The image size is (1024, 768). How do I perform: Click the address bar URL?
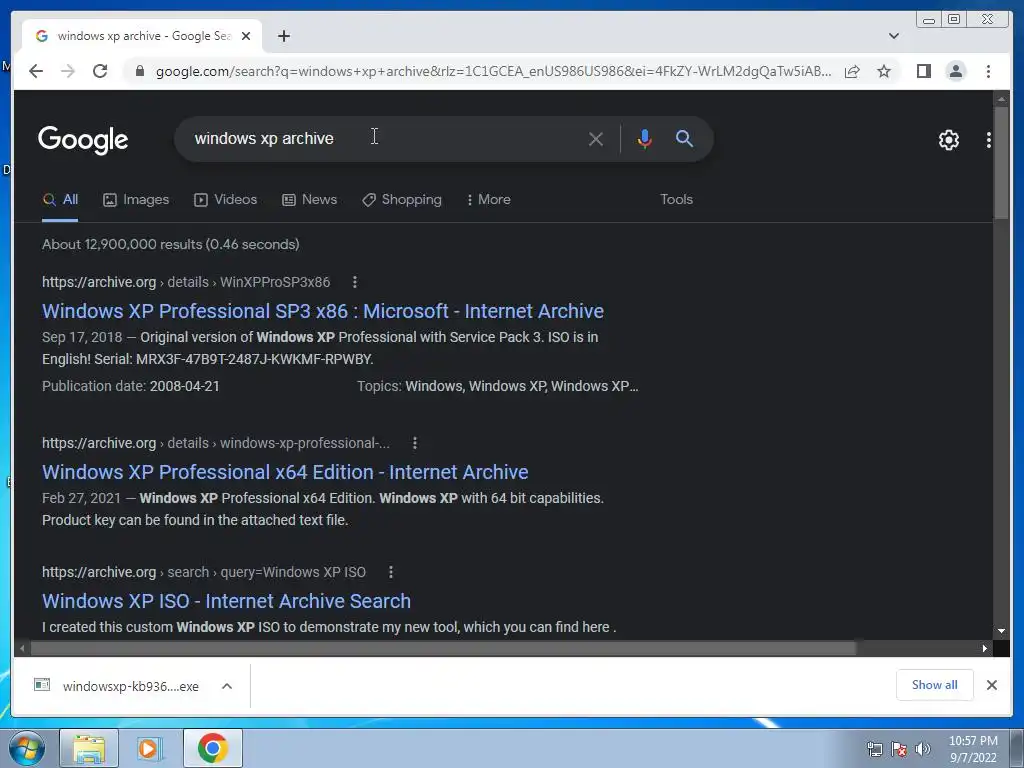[x=493, y=71]
